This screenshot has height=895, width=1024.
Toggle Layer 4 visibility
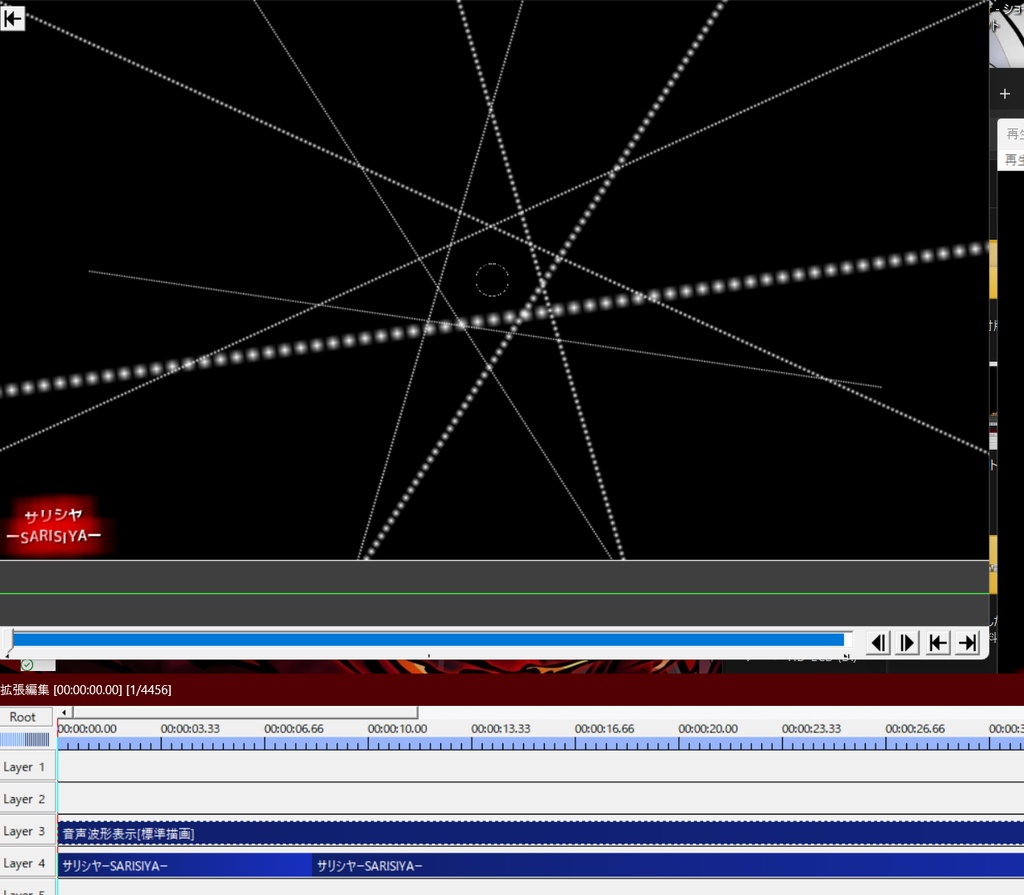pos(26,863)
